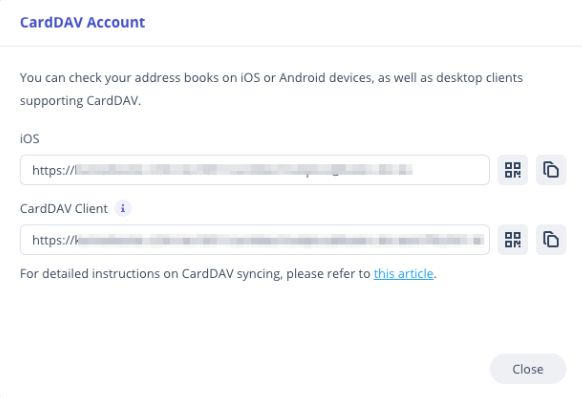Click the https:// prefix in CardDAV Client field

click(x=53, y=240)
